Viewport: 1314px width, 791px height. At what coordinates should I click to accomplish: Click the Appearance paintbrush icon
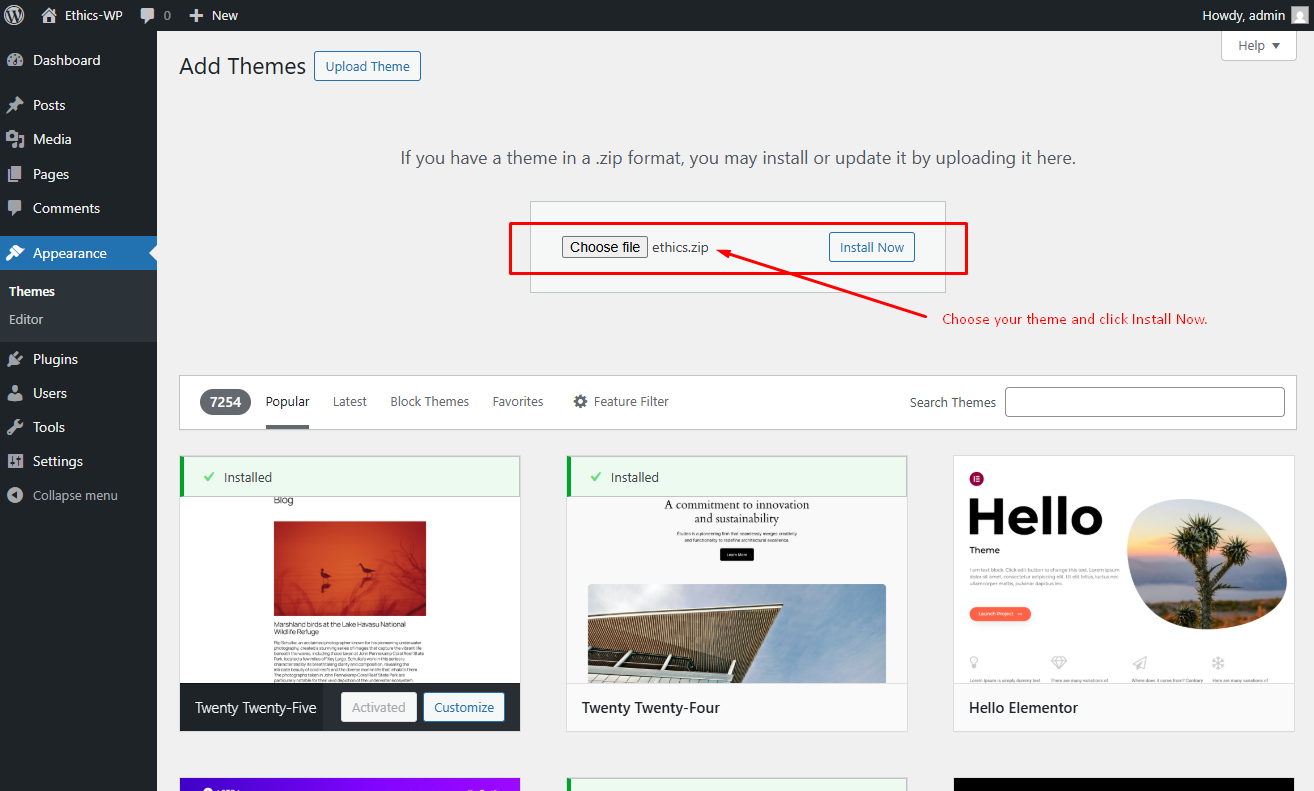15,253
